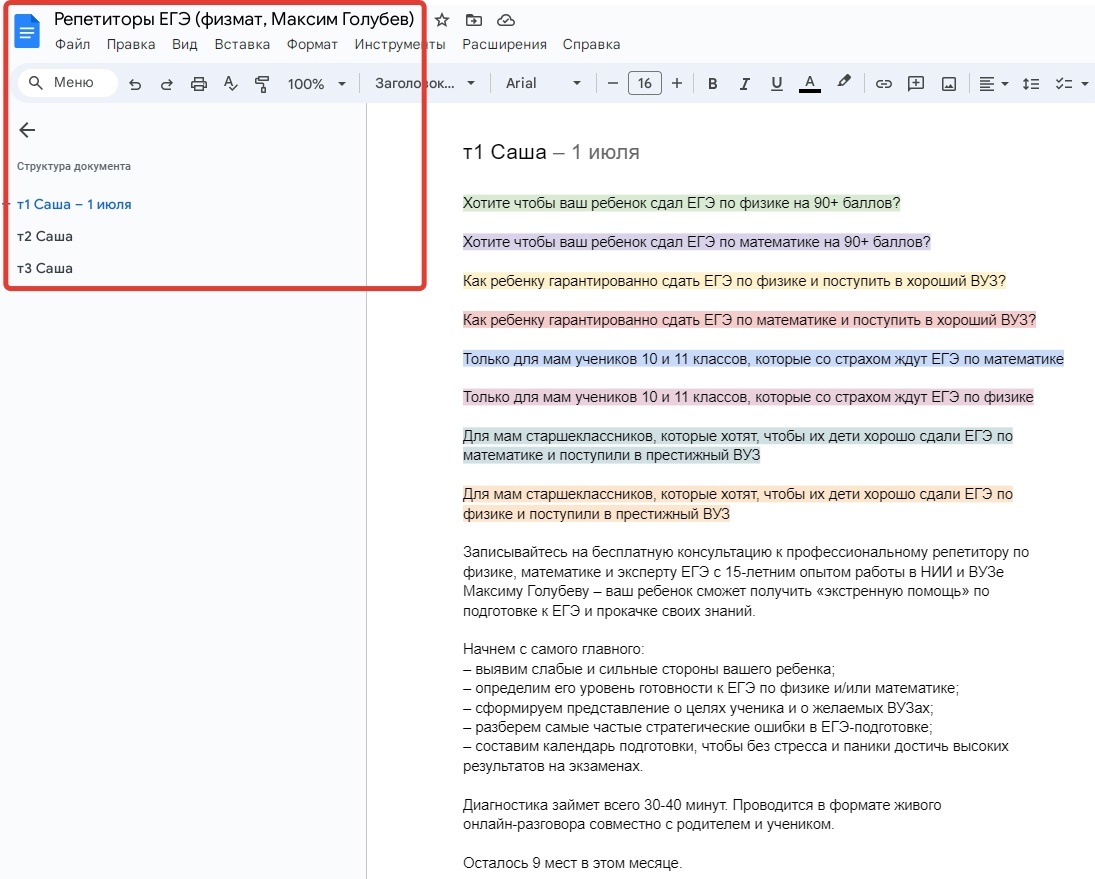This screenshot has width=1095, height=879.
Task: Open the checklist button
Action: click(x=1064, y=84)
